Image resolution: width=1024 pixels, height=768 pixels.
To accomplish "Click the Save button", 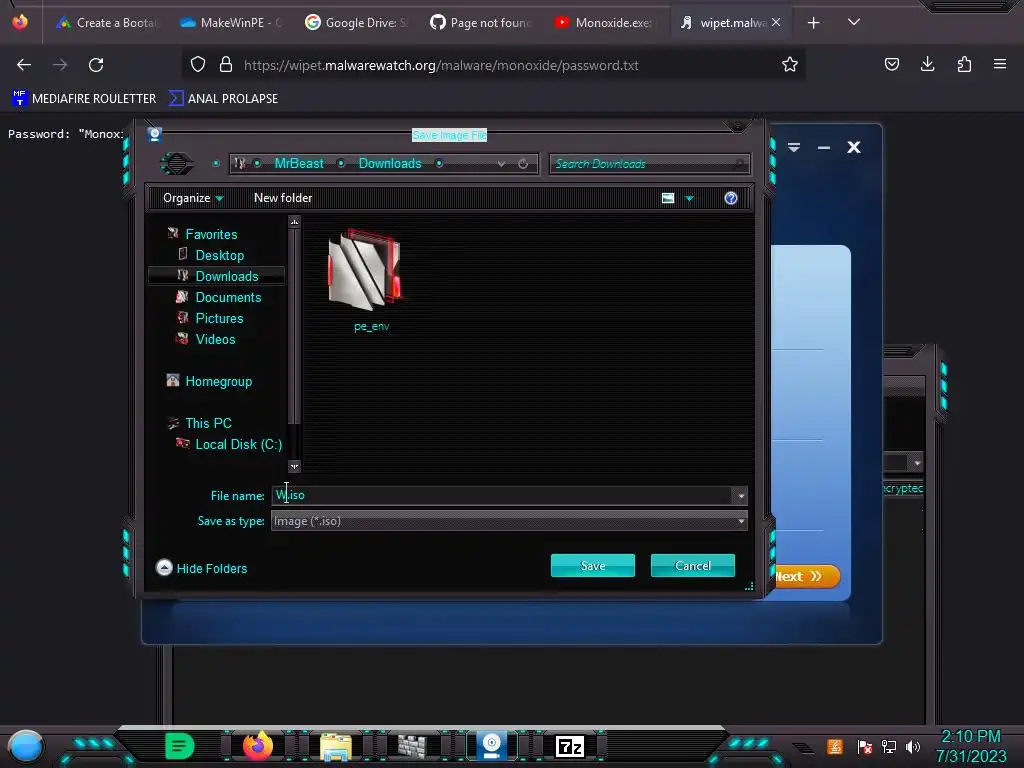I will coord(592,566).
